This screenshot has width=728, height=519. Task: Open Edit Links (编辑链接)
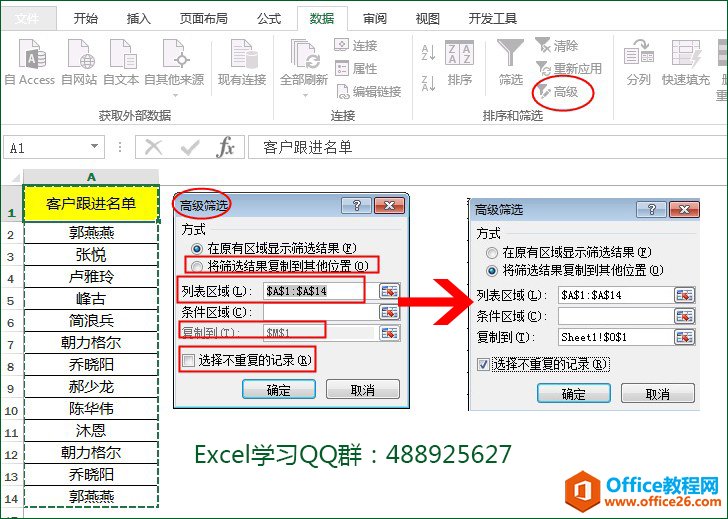tap(368, 91)
